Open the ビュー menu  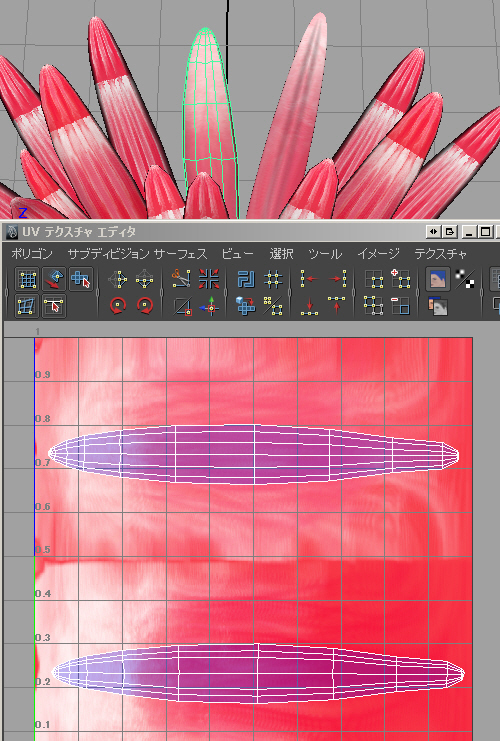[x=238, y=254]
